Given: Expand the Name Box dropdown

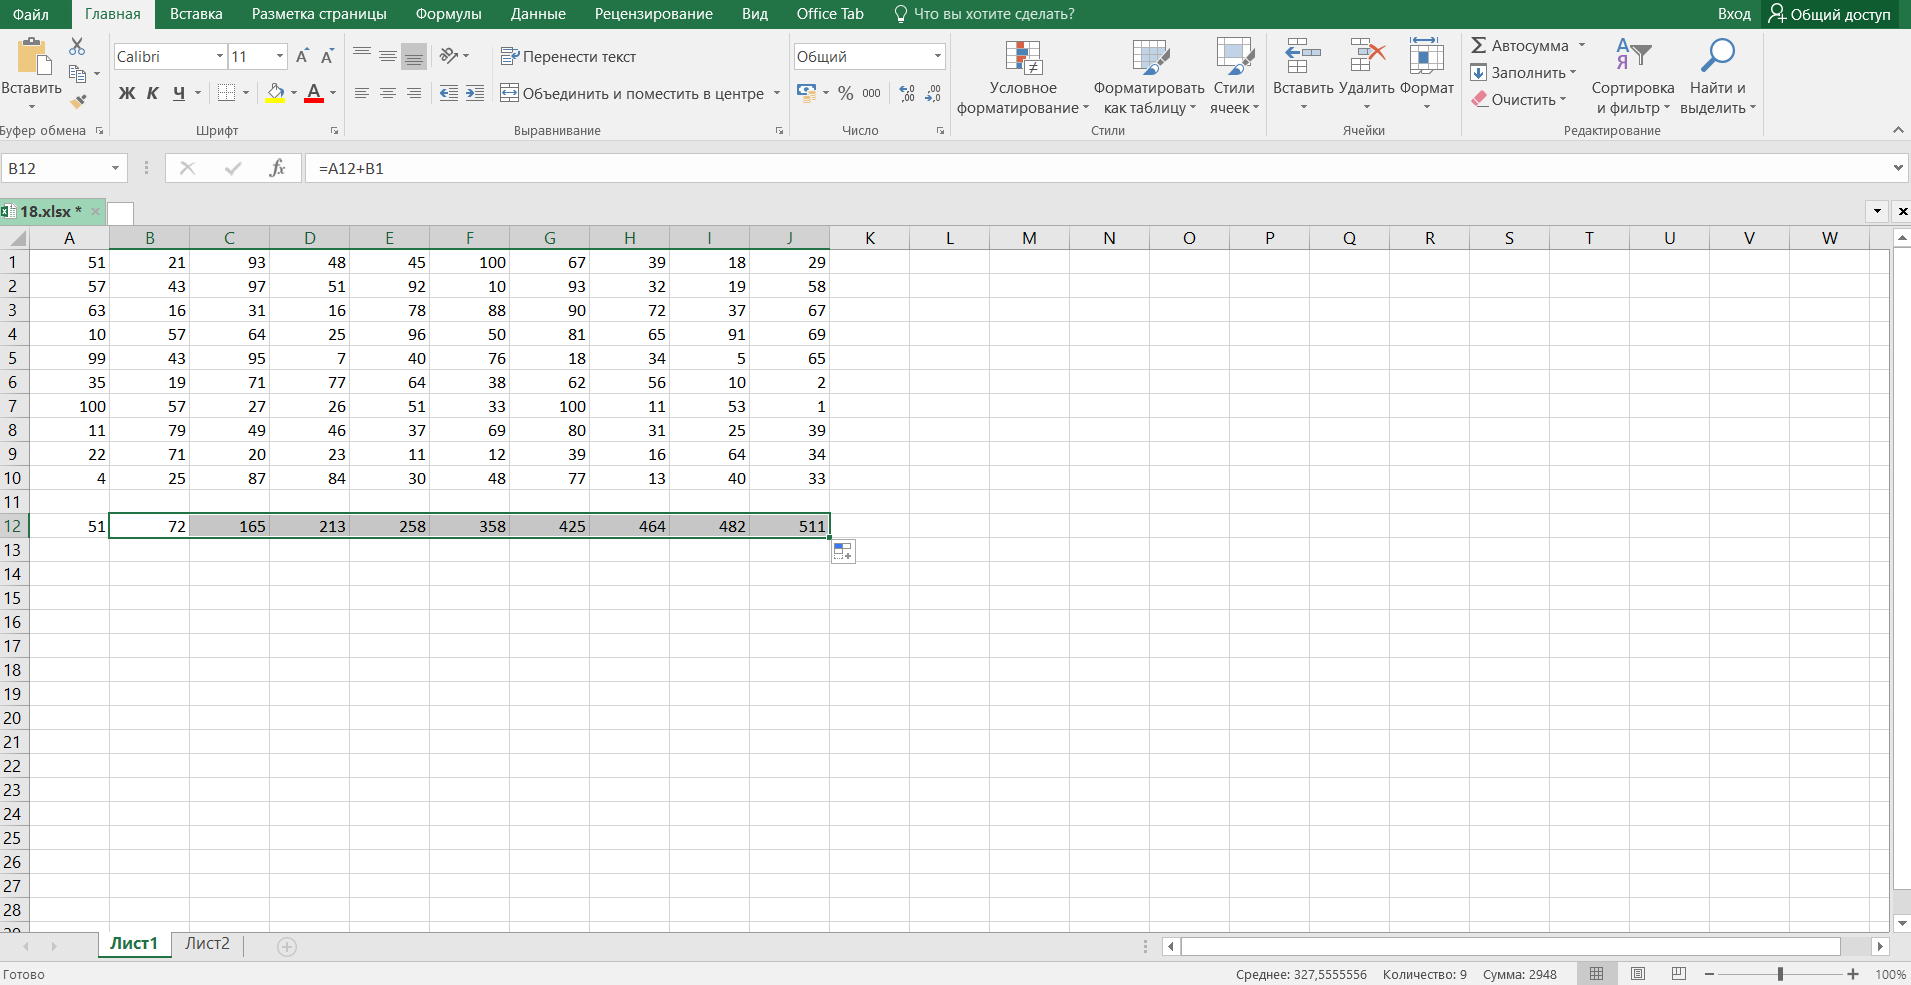Looking at the screenshot, I should (116, 168).
